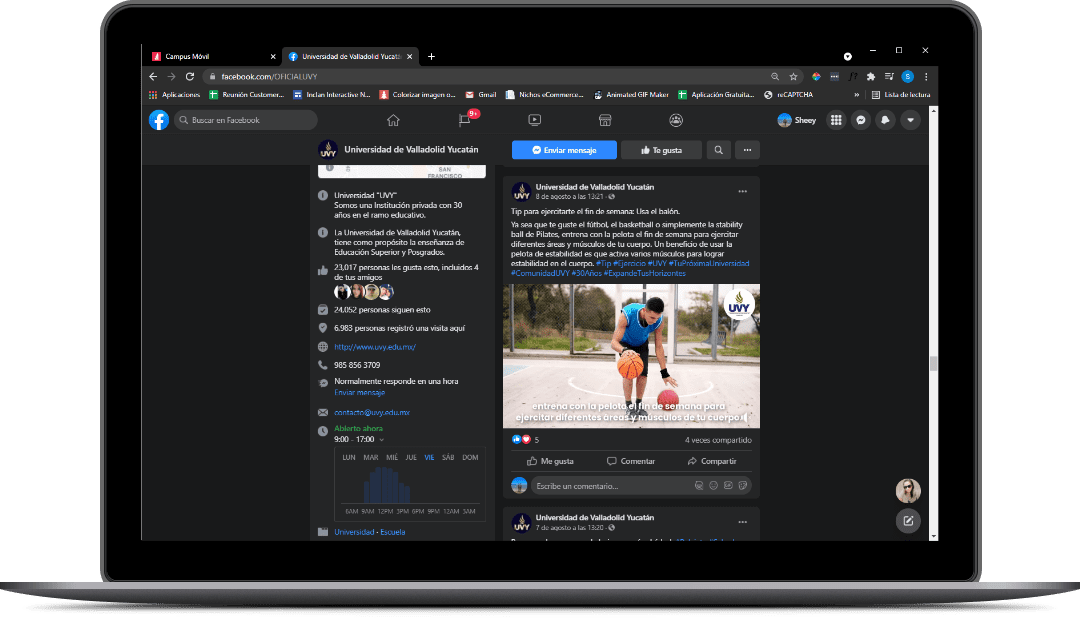Open the chat contact avatar bubble

point(908,491)
